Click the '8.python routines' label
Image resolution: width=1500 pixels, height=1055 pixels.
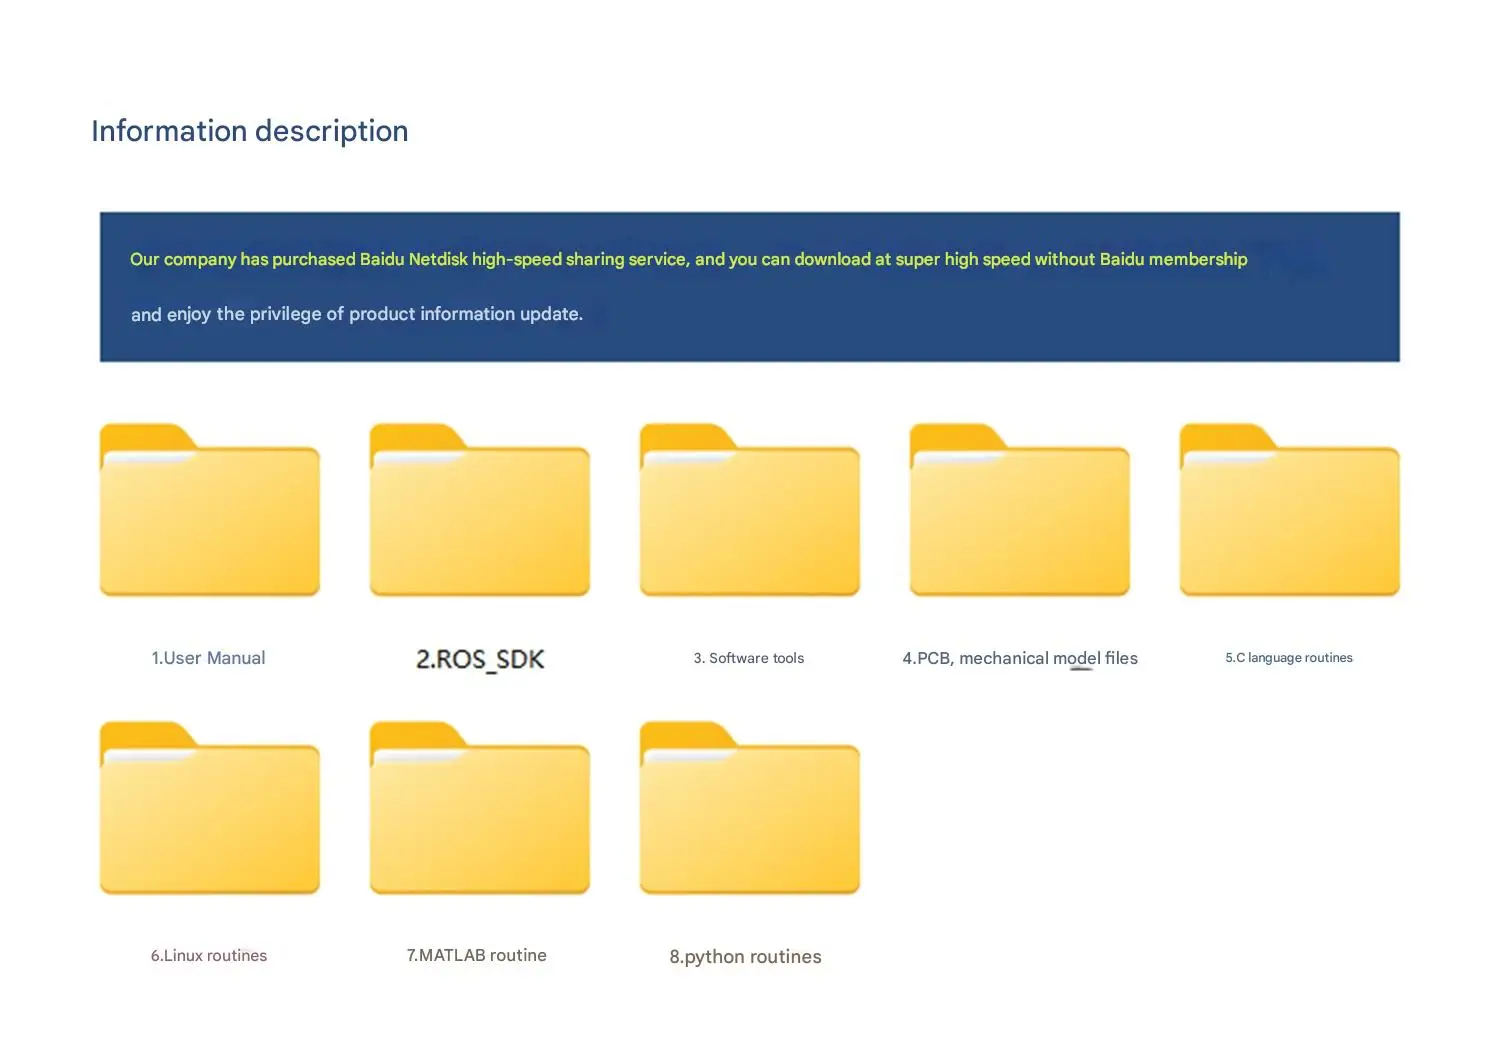click(x=745, y=957)
